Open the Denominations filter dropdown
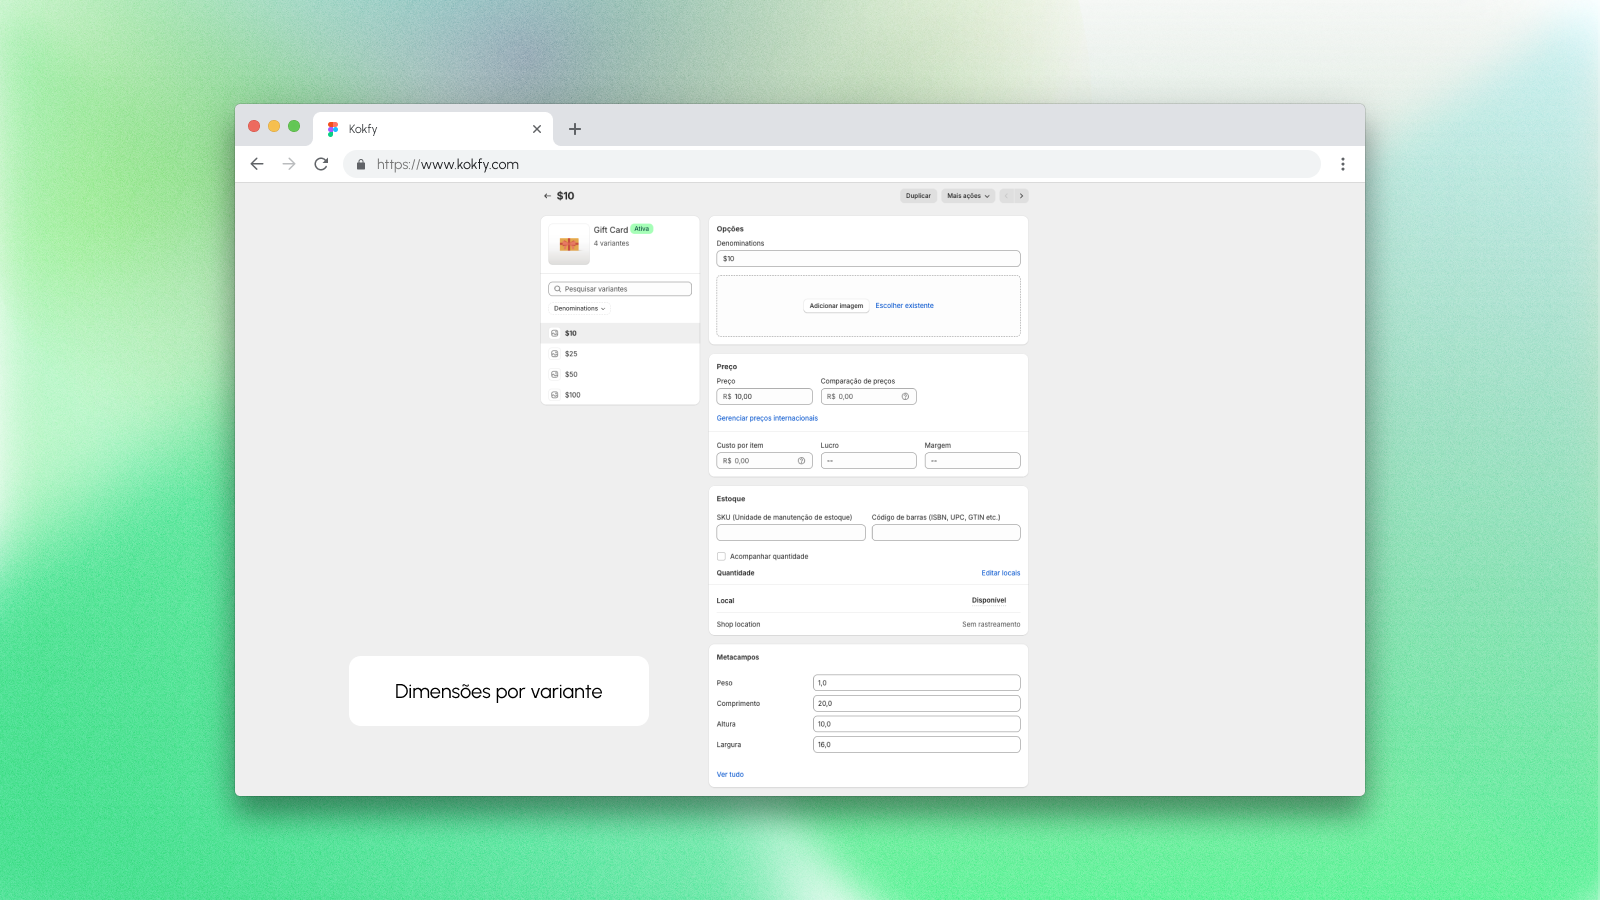Viewport: 1600px width, 900px height. click(x=578, y=308)
